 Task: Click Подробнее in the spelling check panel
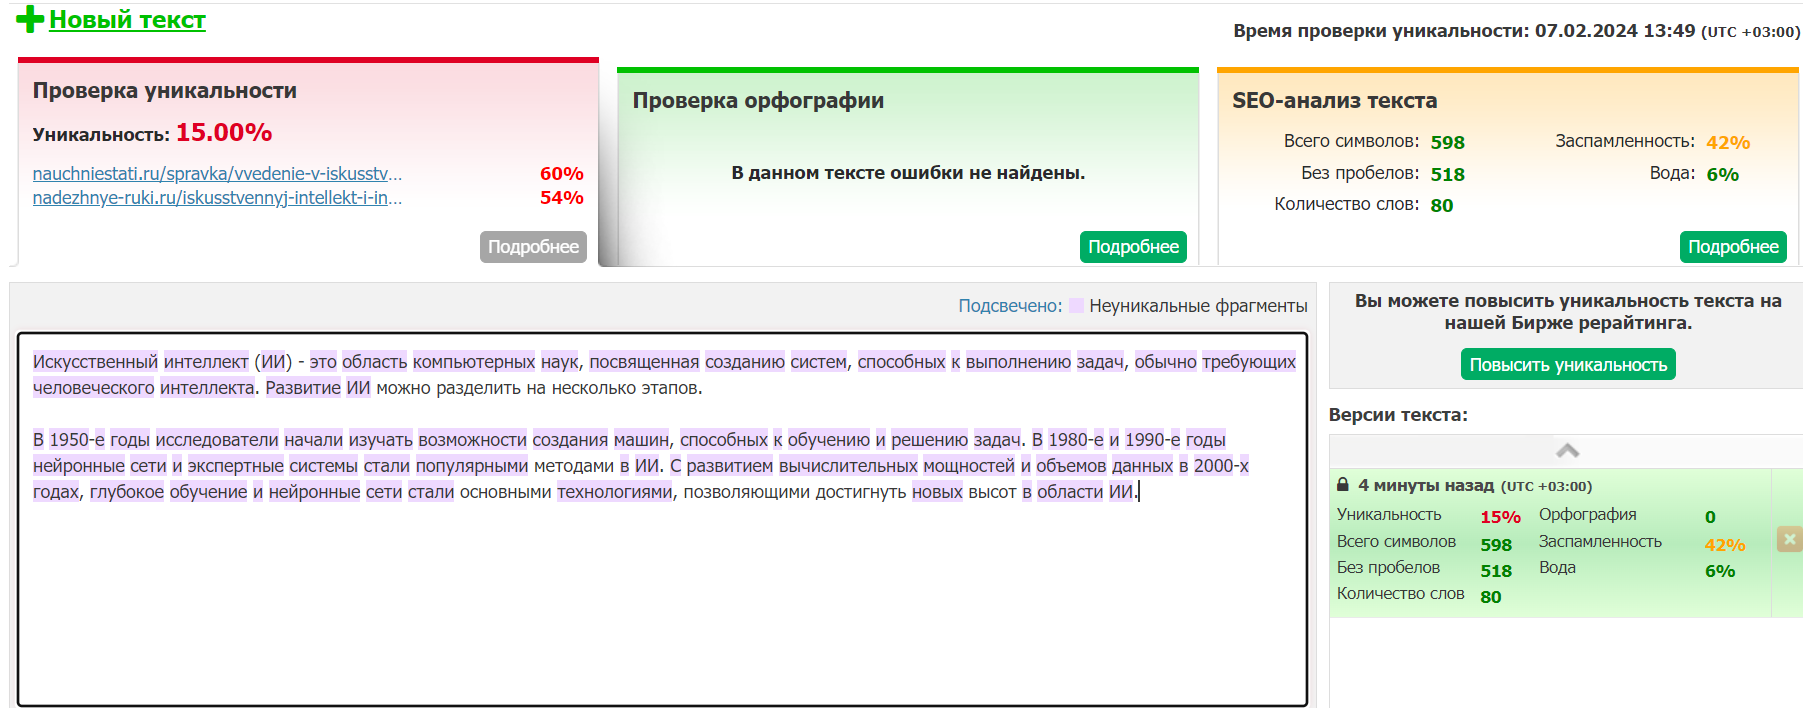[x=1133, y=247]
